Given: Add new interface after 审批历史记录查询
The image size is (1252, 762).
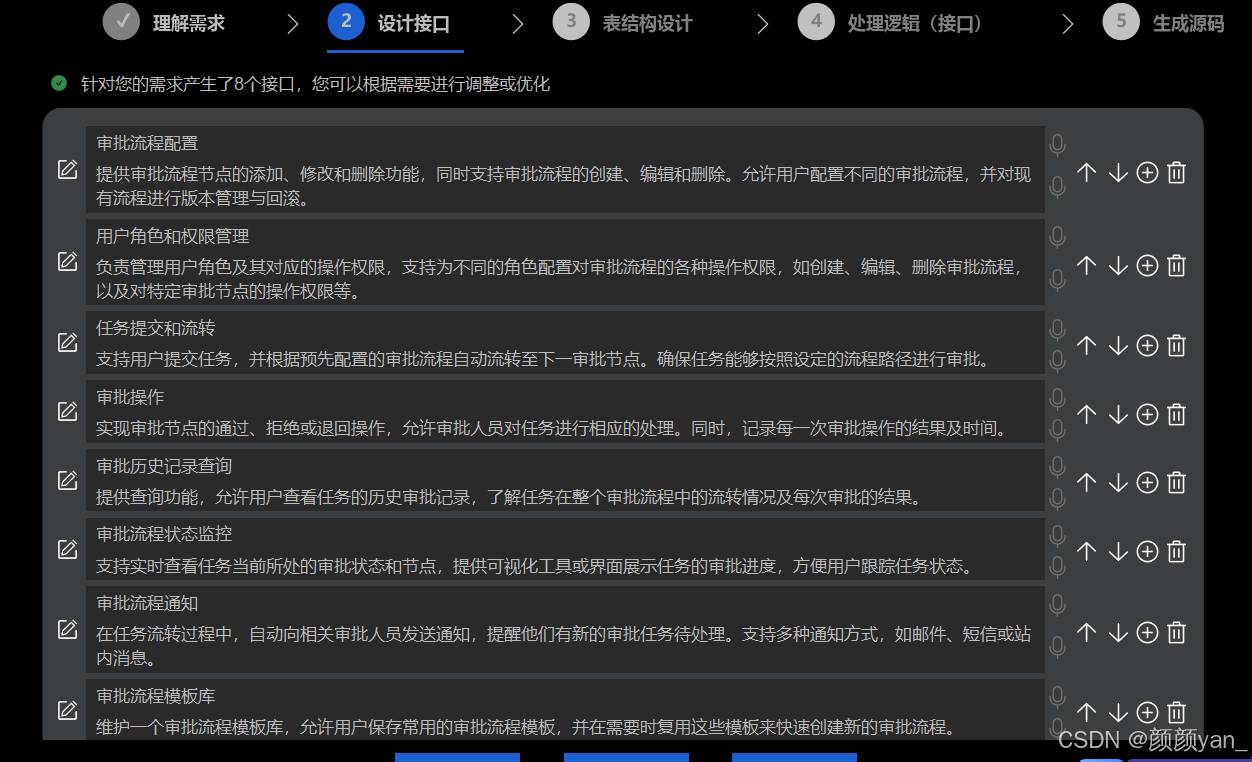Looking at the screenshot, I should 1148,482.
